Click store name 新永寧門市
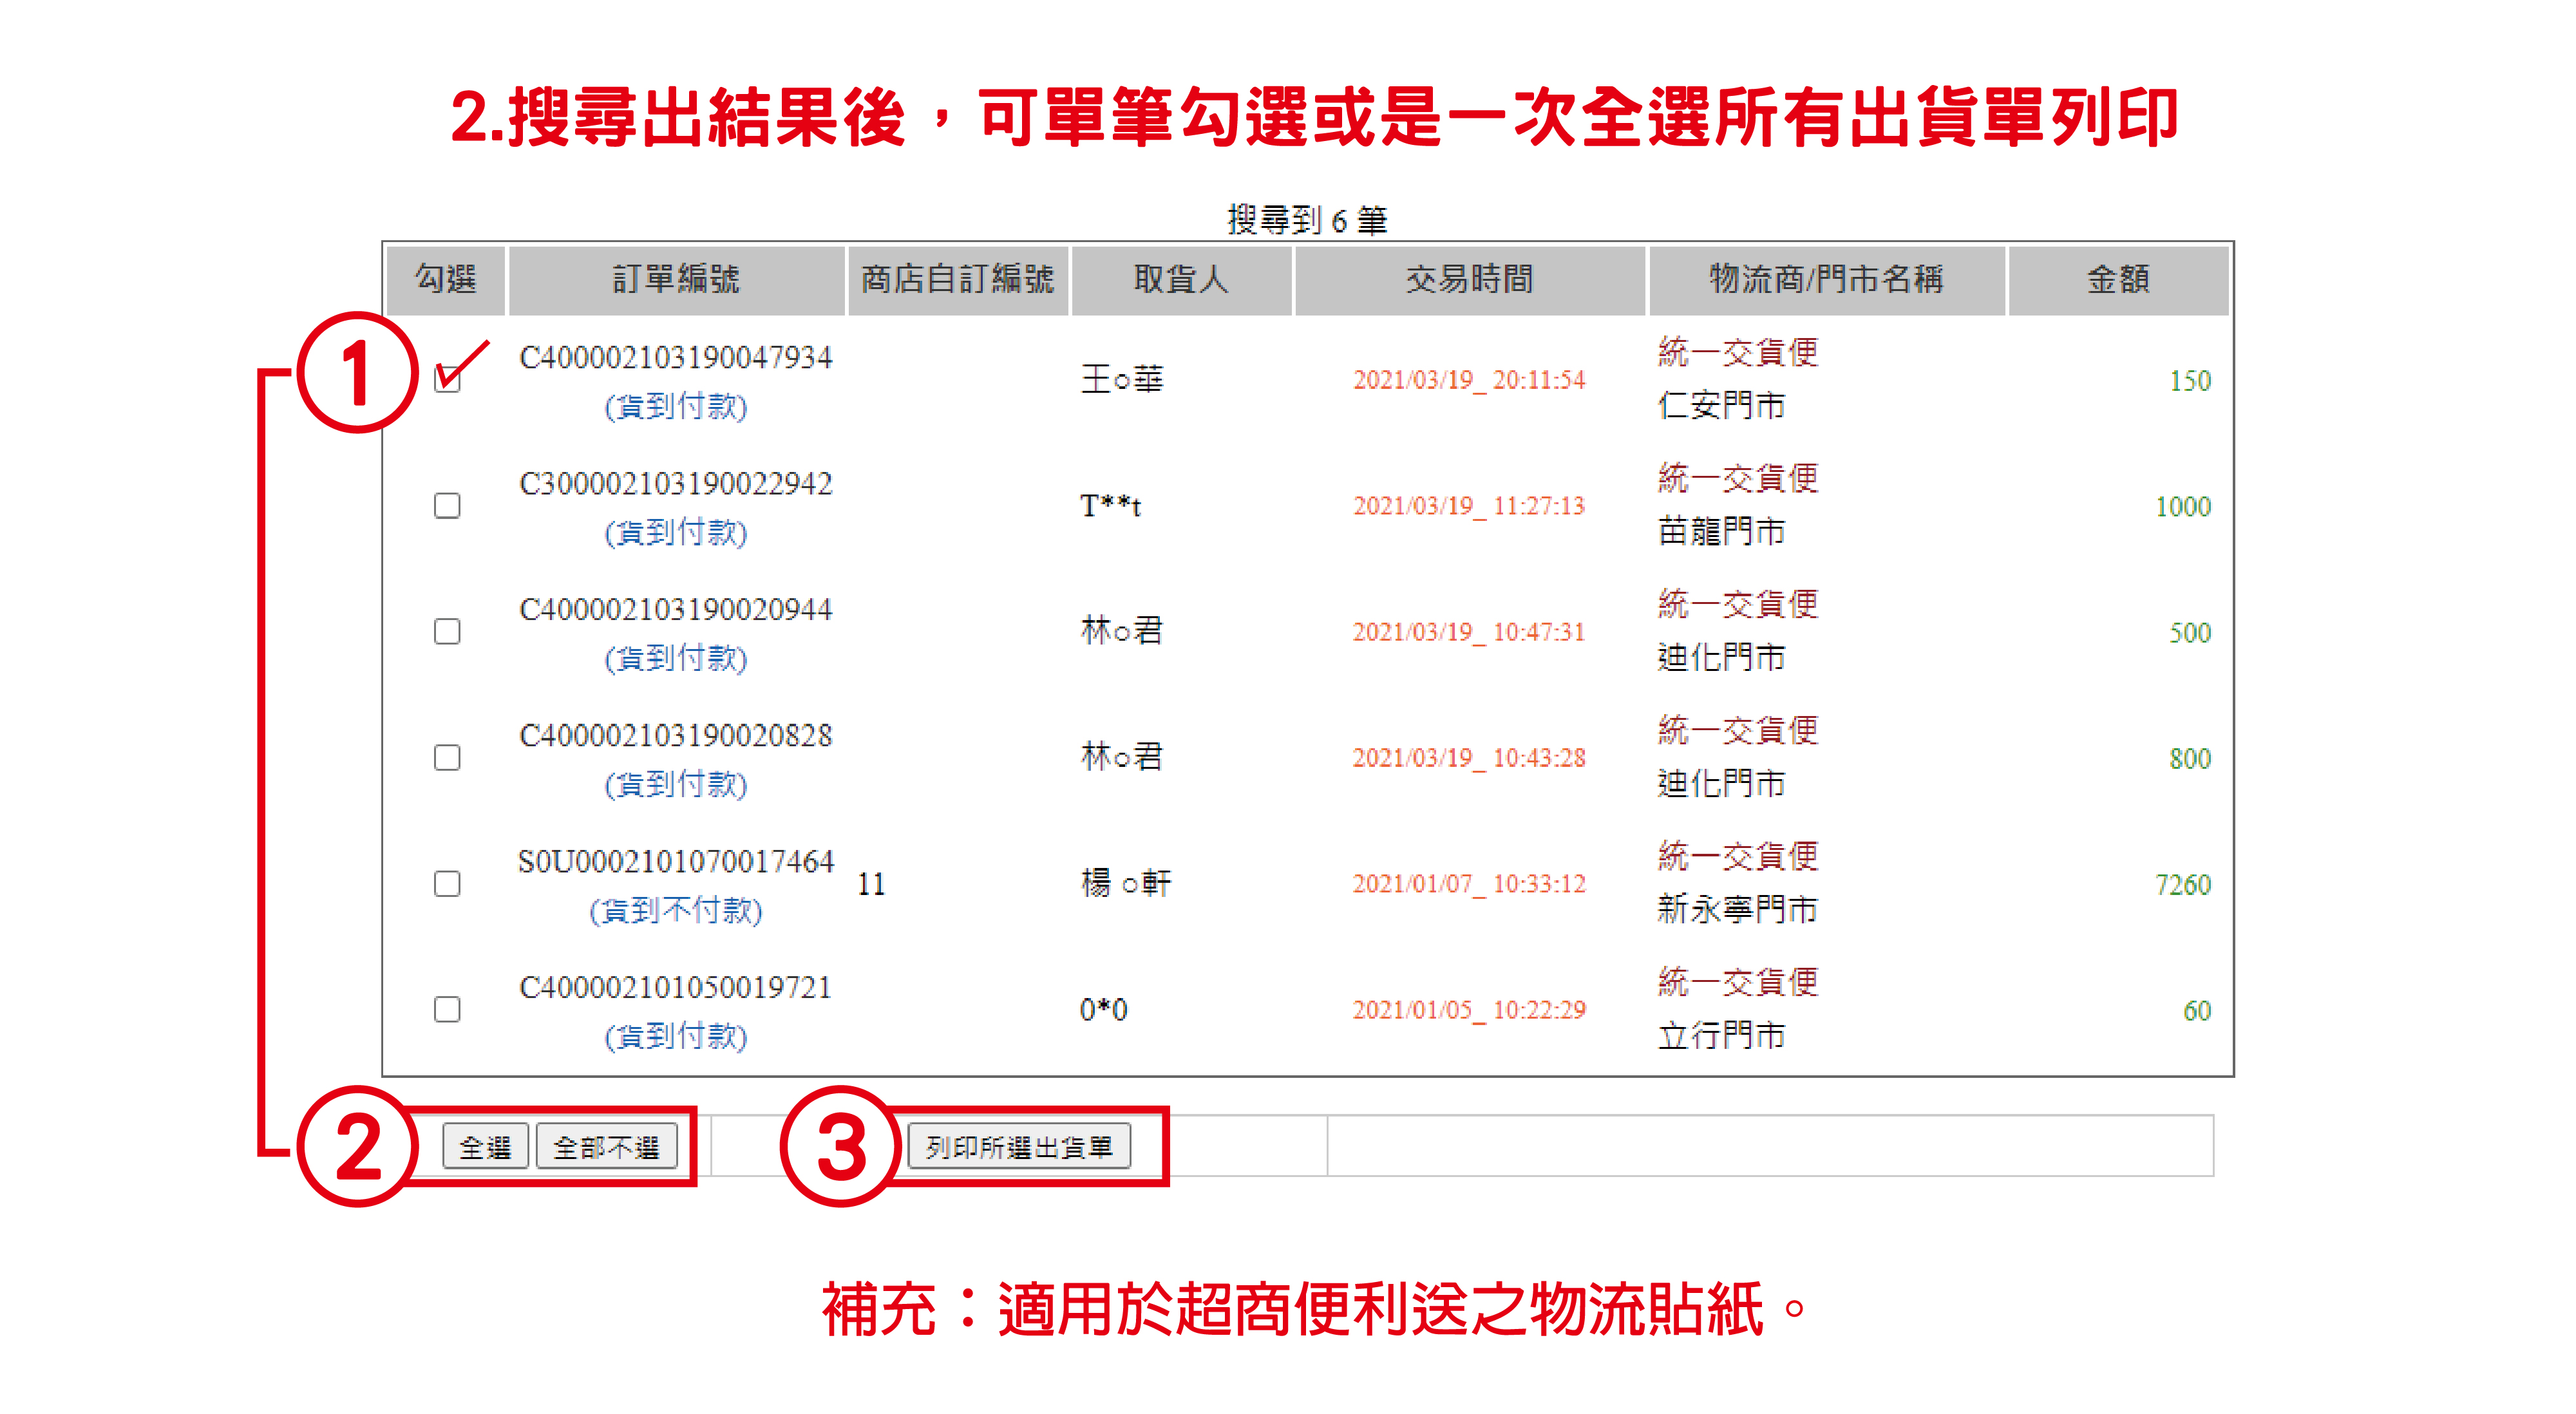2576x1414 pixels. tap(1737, 910)
